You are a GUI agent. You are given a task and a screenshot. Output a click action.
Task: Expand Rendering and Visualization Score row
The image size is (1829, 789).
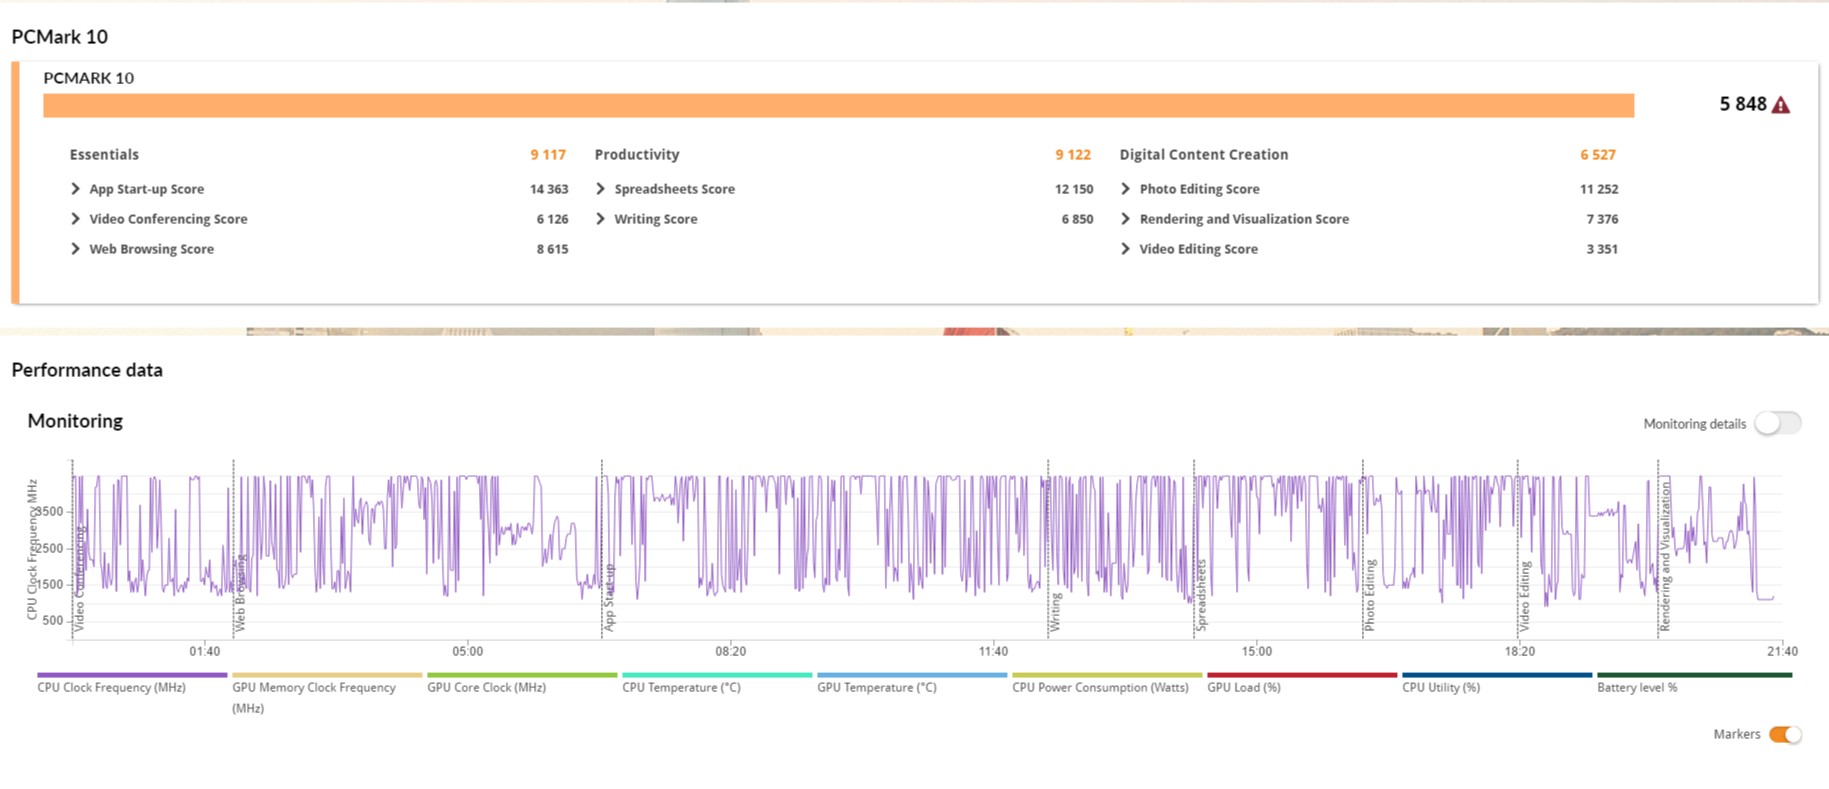pos(1125,219)
